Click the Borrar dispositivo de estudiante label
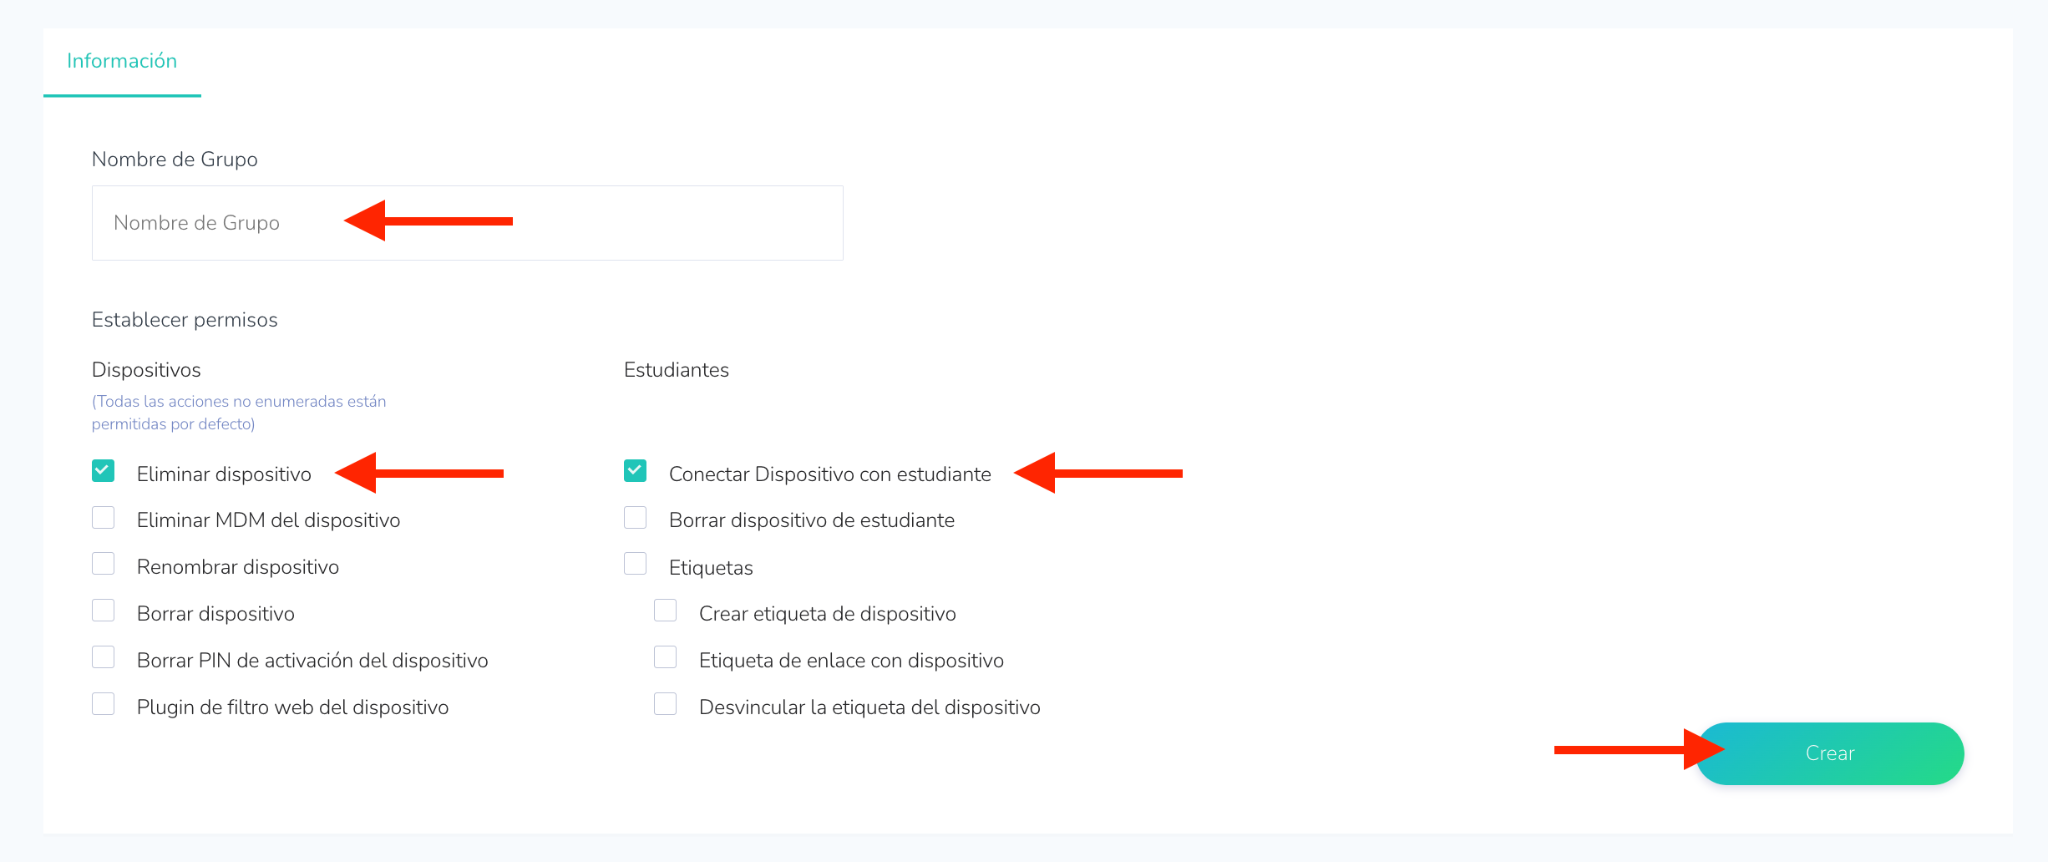Screen dimensions: 2048x862 tap(811, 520)
